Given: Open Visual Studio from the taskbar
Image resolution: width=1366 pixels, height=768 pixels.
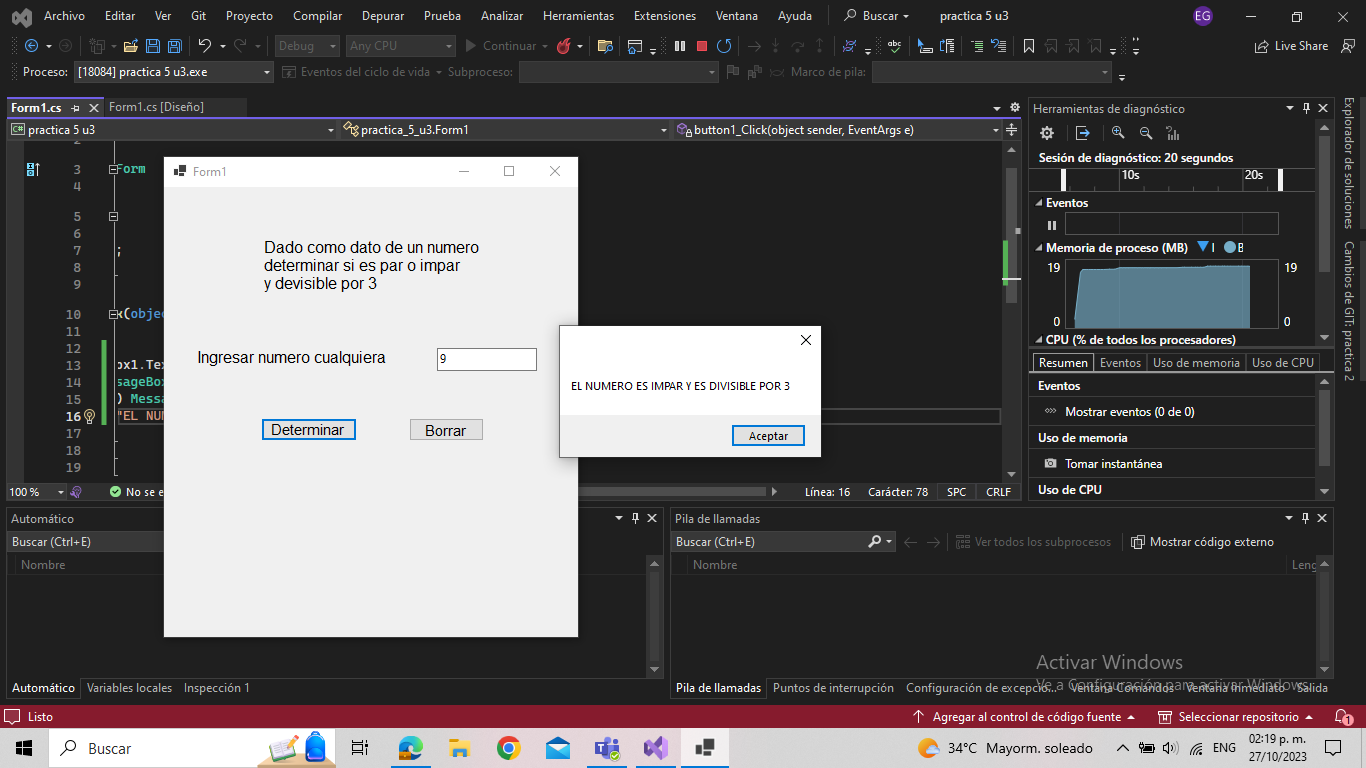Looking at the screenshot, I should pos(655,748).
